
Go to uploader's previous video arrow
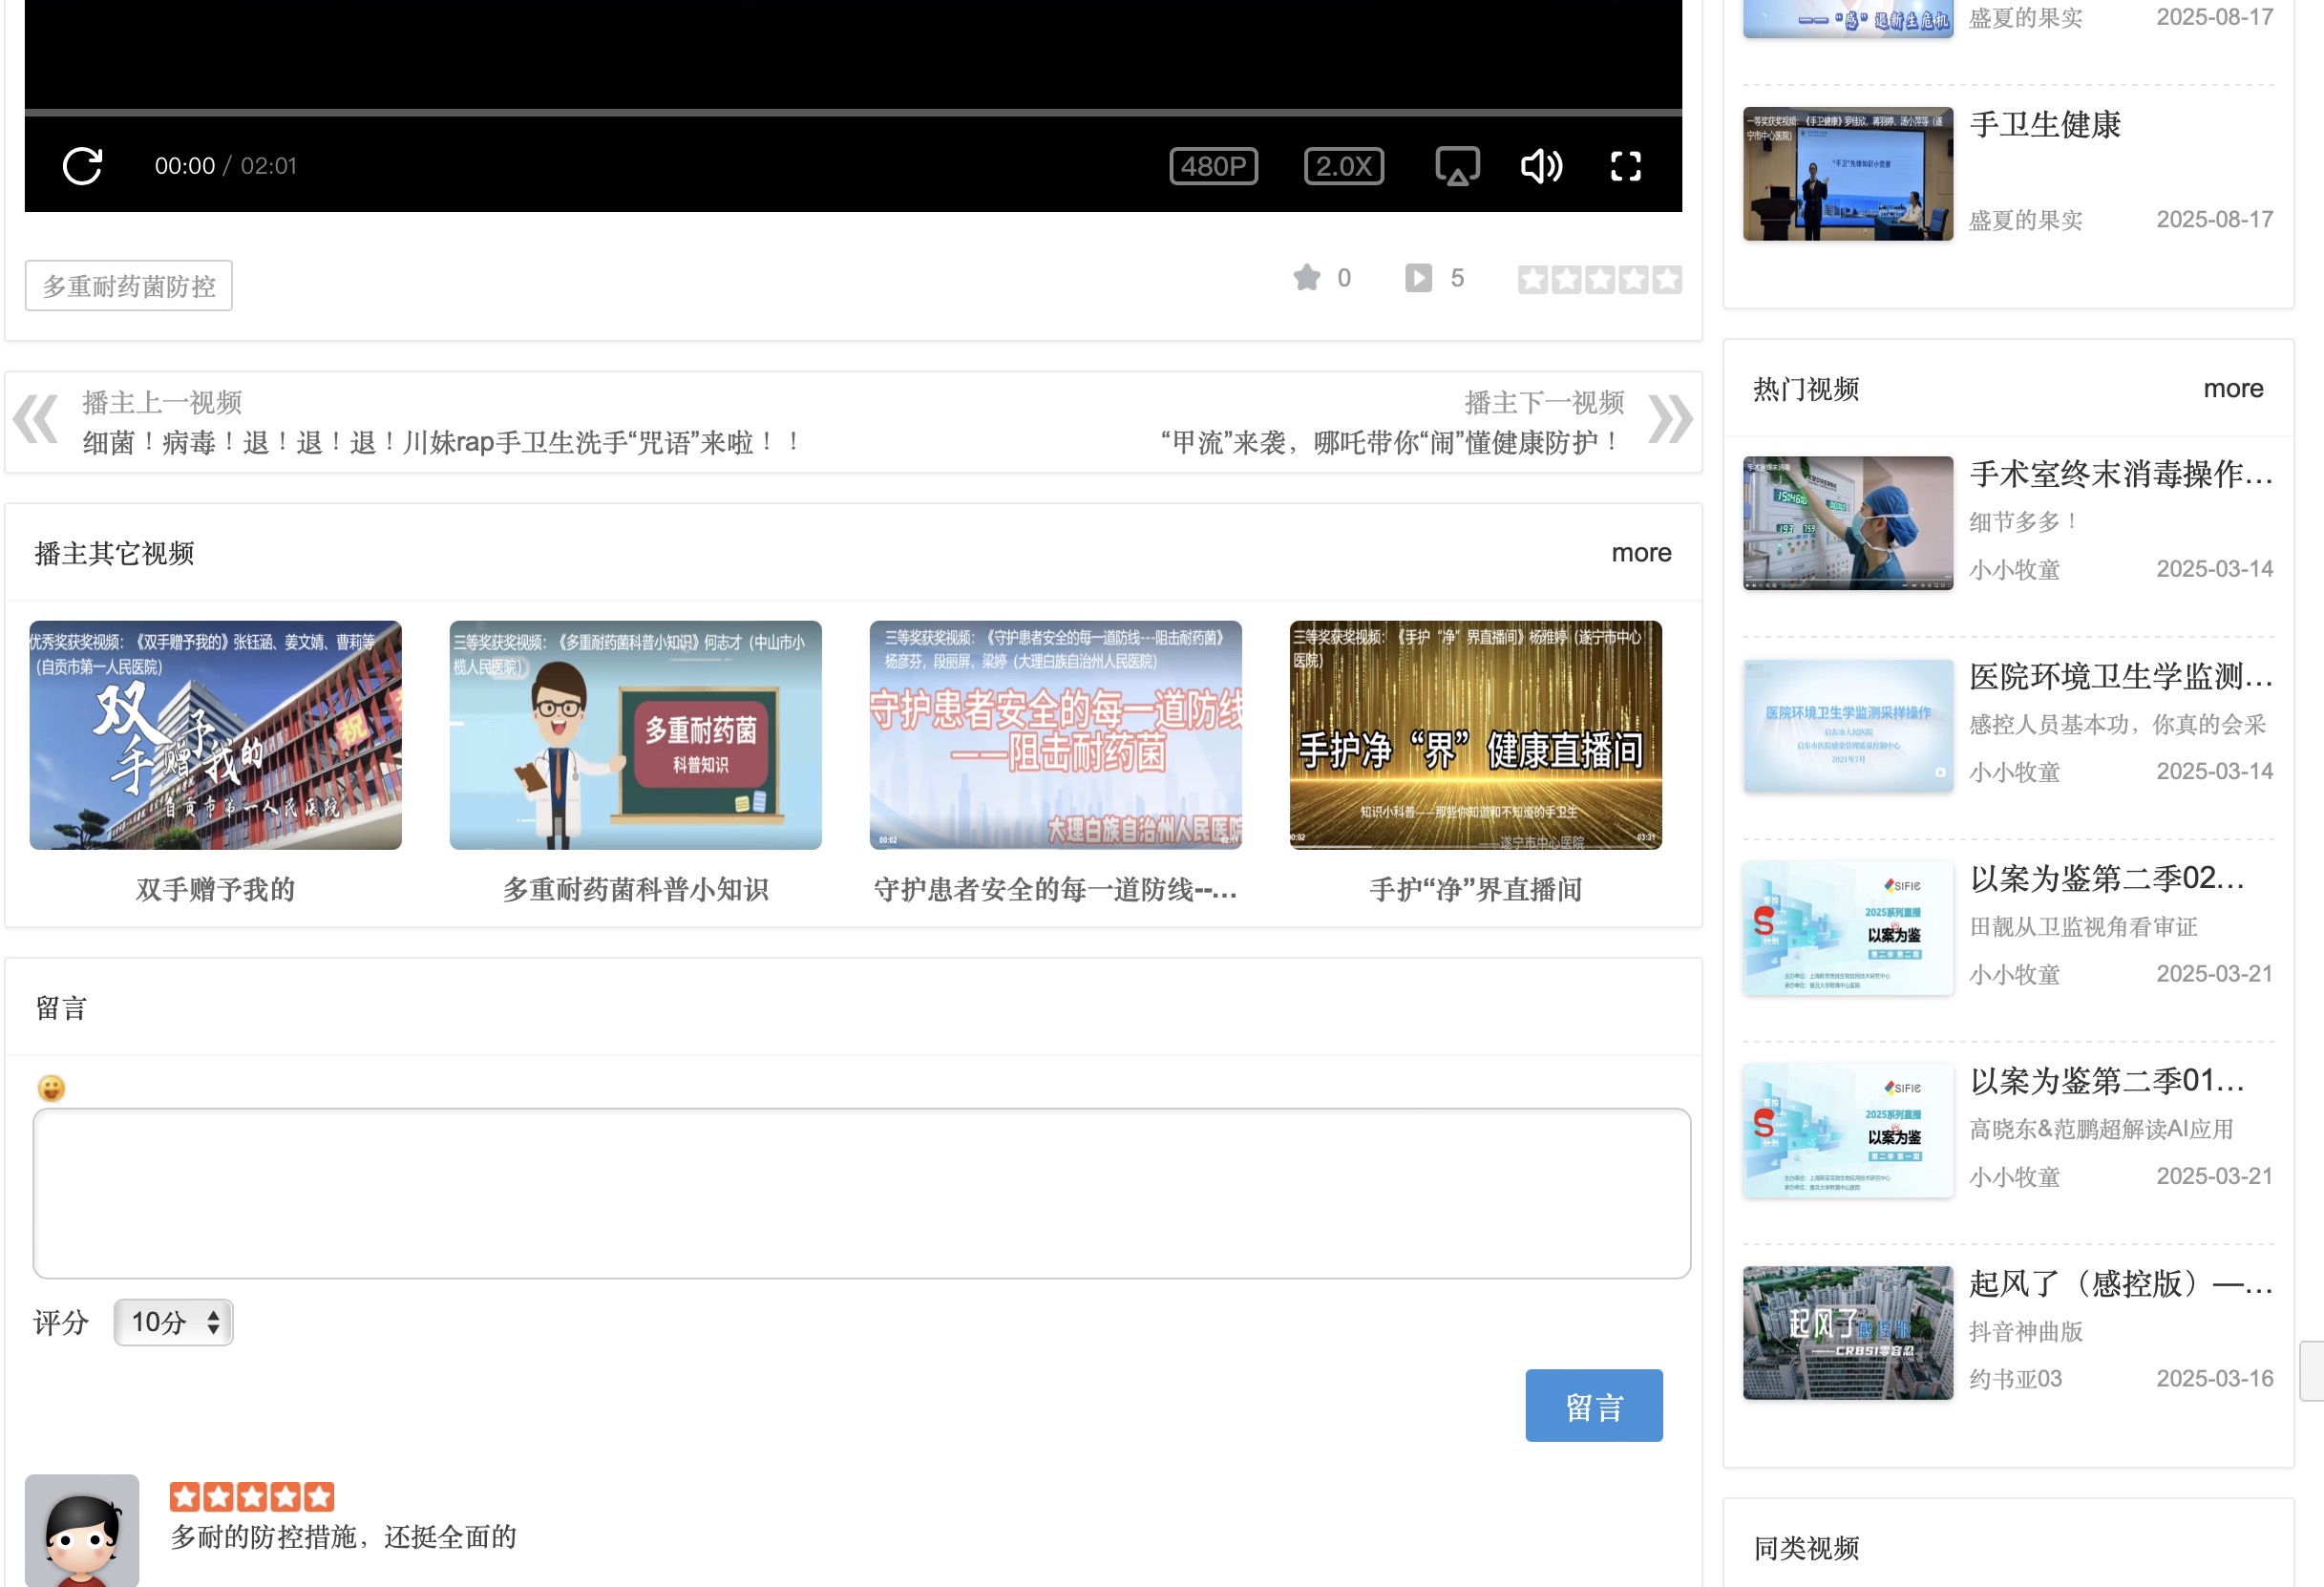(37, 420)
